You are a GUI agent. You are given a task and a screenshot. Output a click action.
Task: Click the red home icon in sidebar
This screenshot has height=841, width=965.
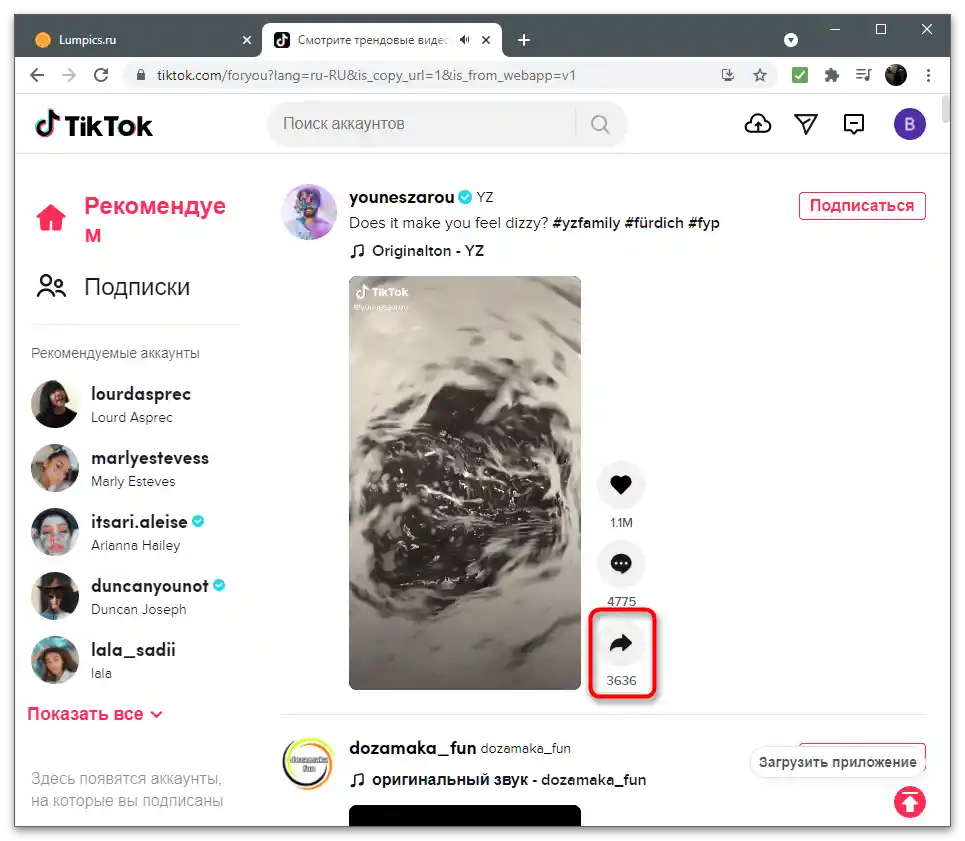pos(51,217)
